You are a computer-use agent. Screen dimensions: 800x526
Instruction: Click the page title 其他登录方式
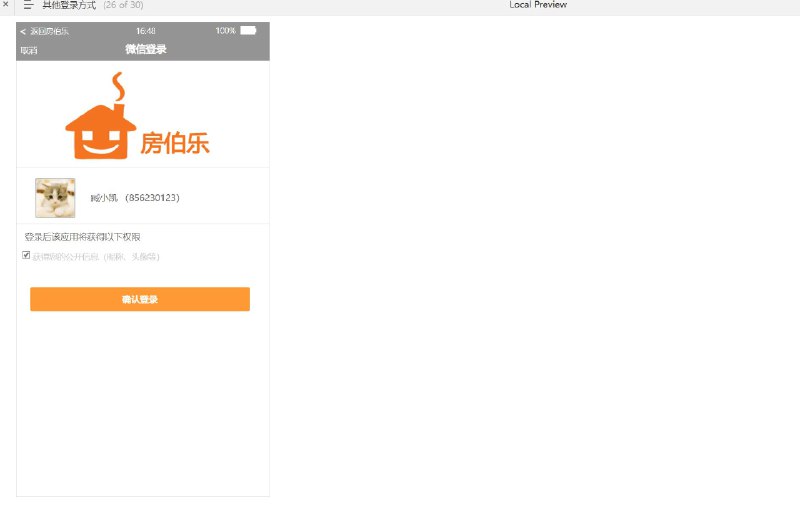click(69, 5)
